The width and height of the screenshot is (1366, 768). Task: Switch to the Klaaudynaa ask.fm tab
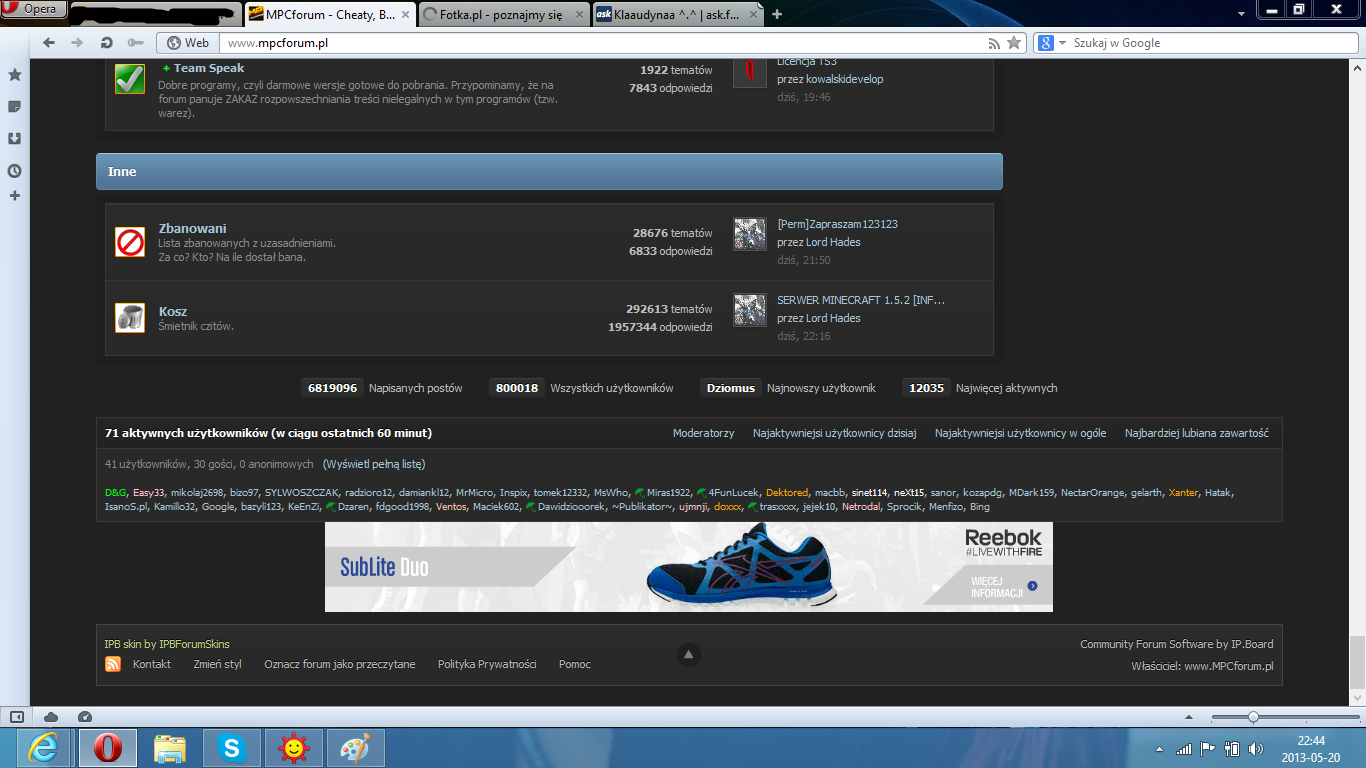click(679, 14)
